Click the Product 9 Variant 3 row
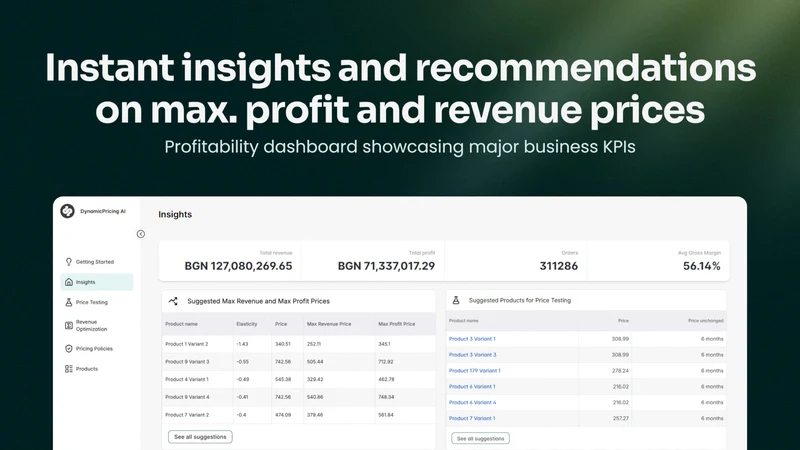 tap(298, 362)
